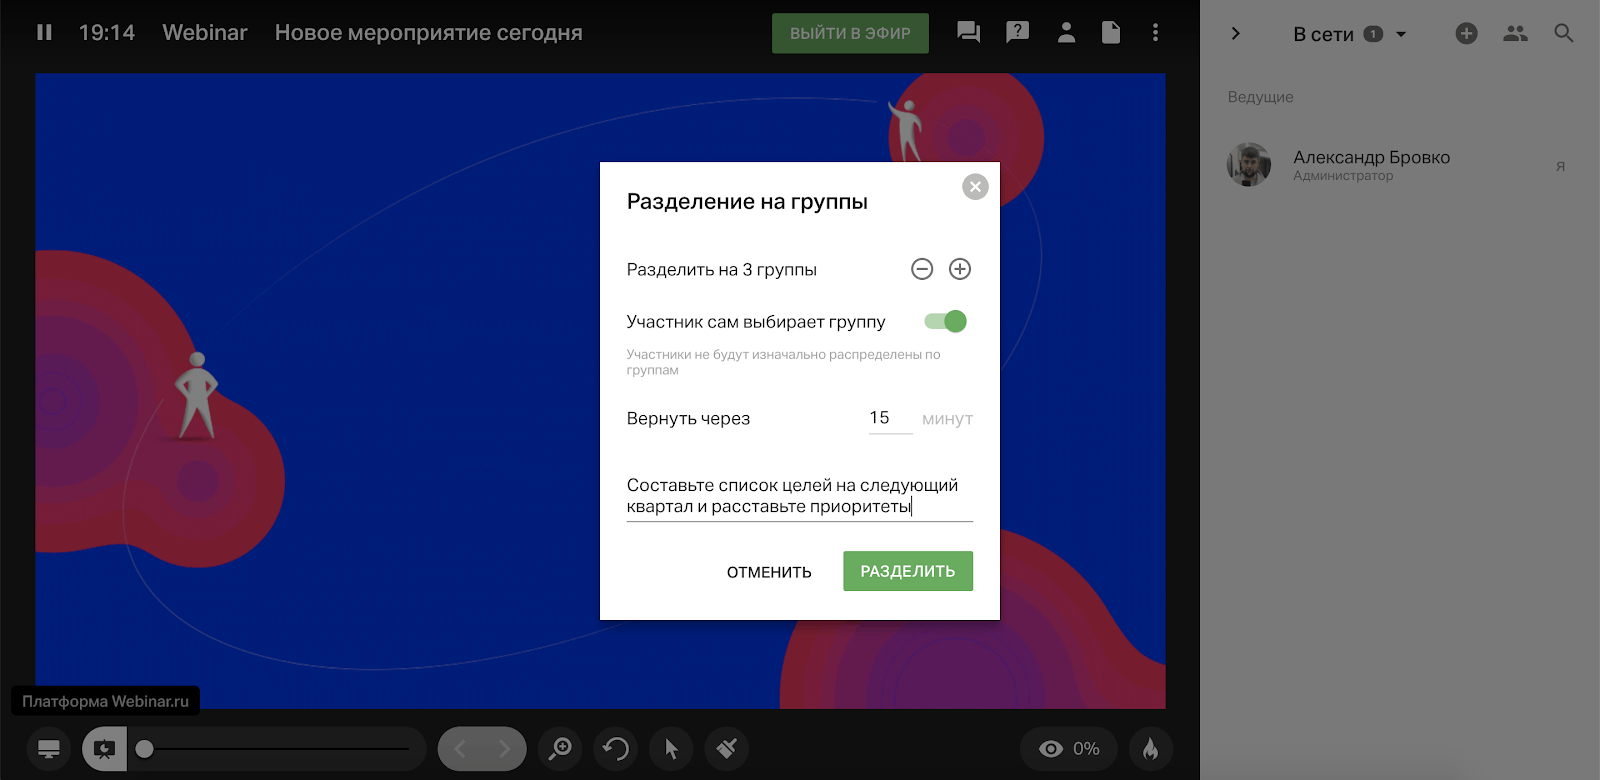Toggle 'Участник сам выбирает группу' switch
This screenshot has width=1600, height=780.
pos(945,321)
